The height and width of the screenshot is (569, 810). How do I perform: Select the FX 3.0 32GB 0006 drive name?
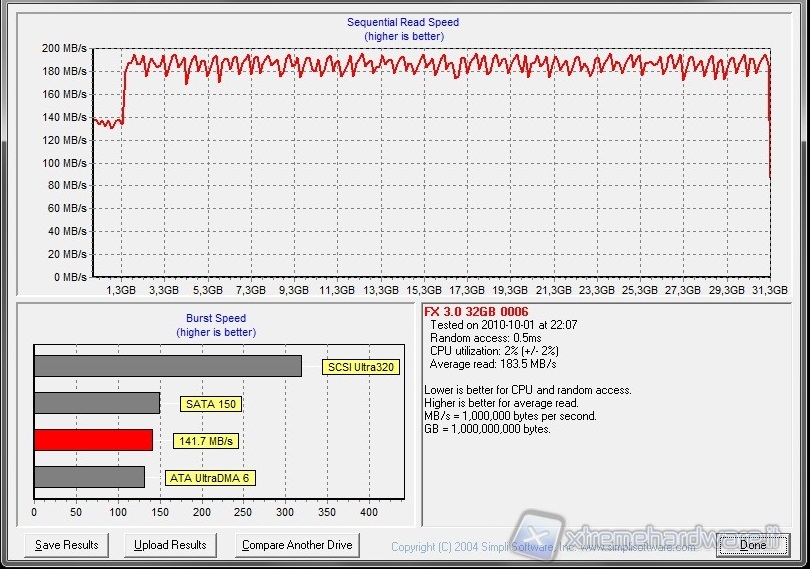(476, 312)
